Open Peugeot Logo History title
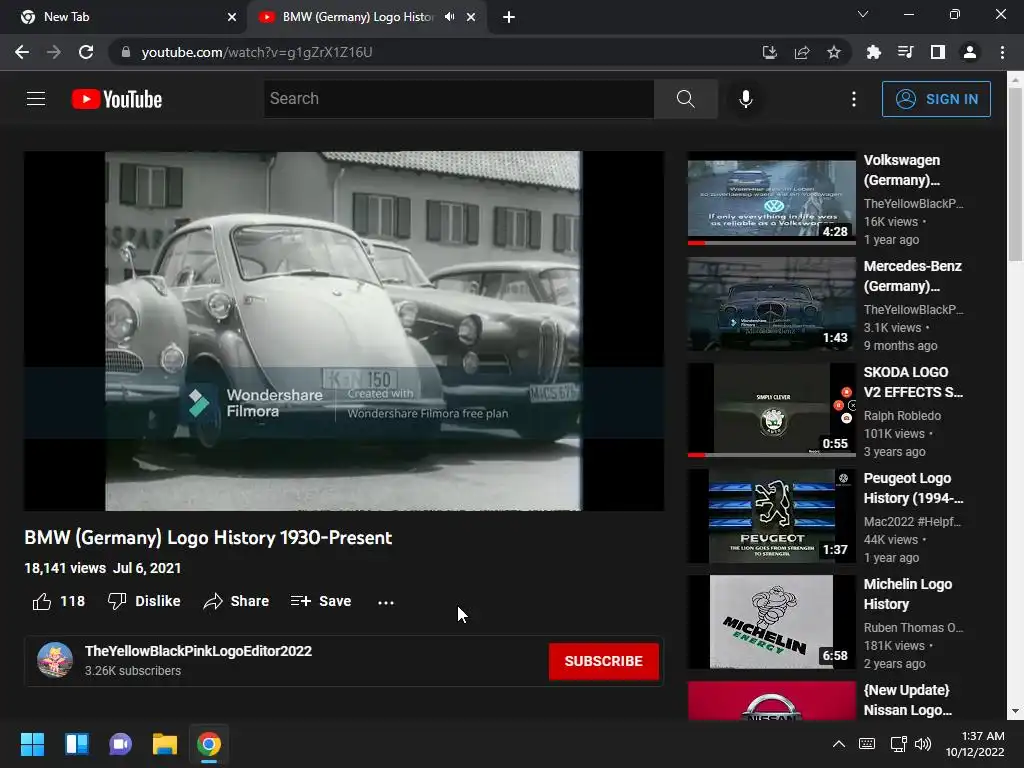 [913, 488]
